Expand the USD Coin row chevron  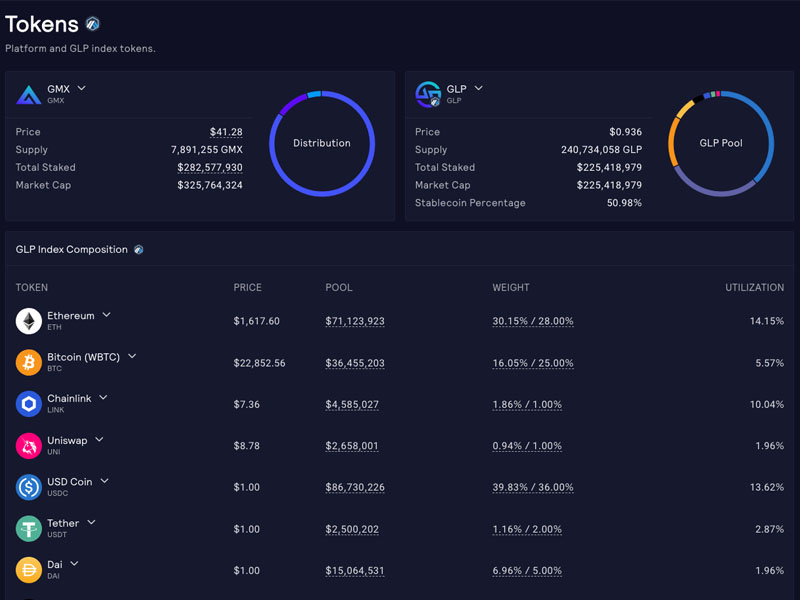[x=104, y=481]
